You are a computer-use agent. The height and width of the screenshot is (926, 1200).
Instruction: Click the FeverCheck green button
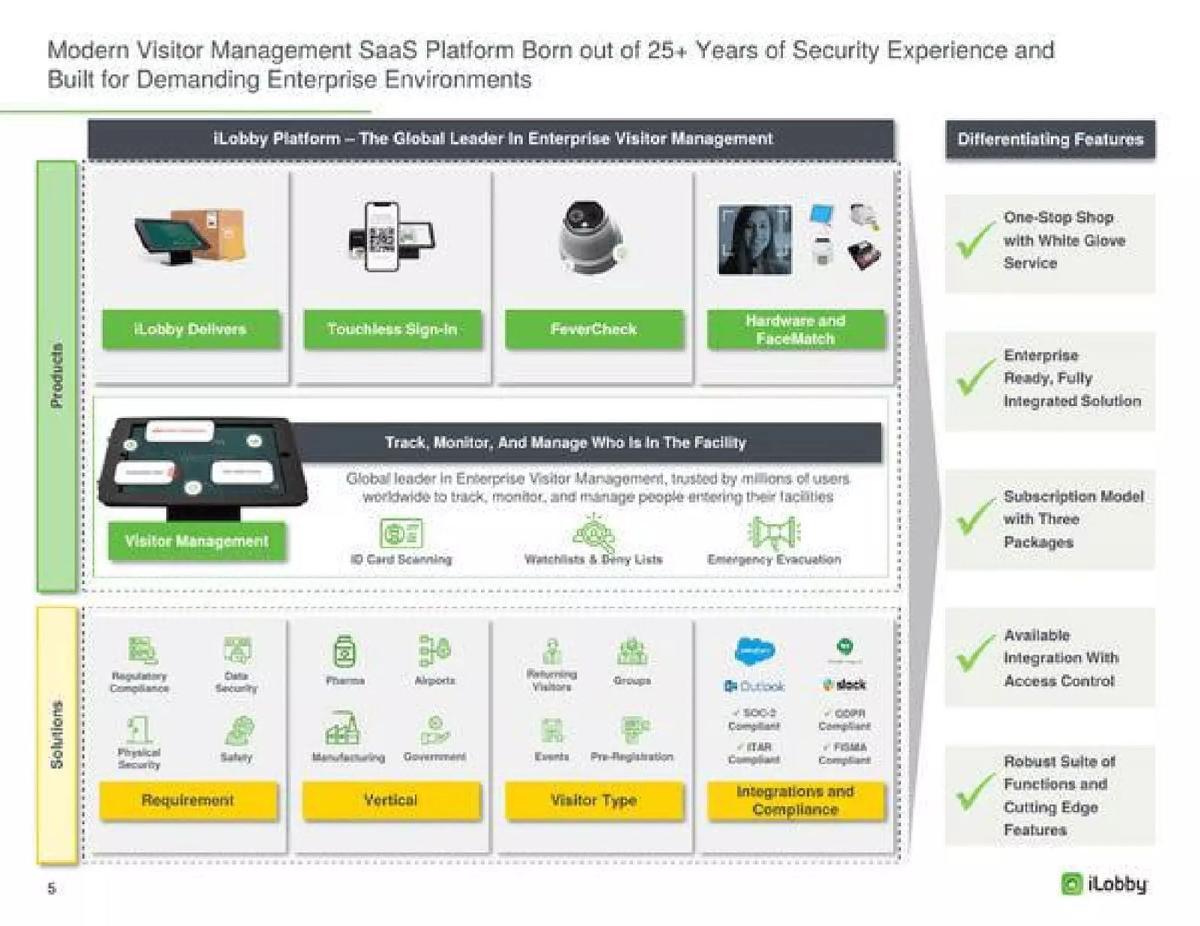point(594,329)
